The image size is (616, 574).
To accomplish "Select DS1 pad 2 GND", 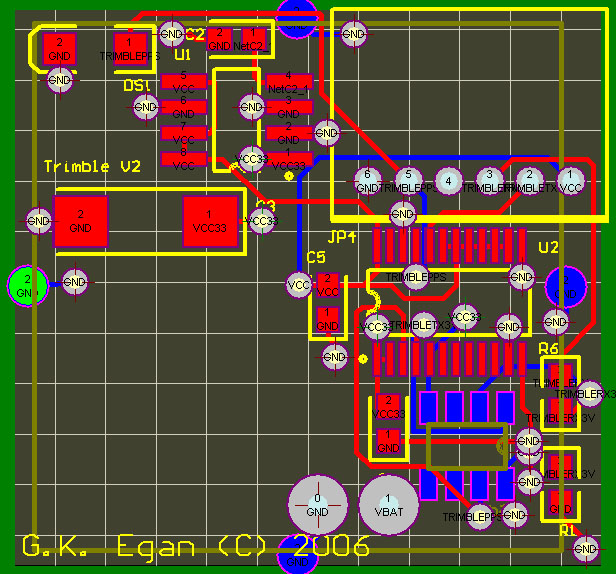I will click(59, 49).
